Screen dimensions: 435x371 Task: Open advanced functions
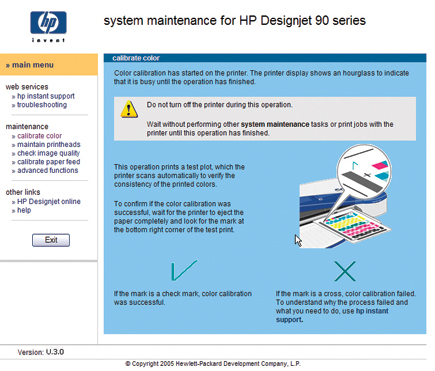tap(48, 170)
